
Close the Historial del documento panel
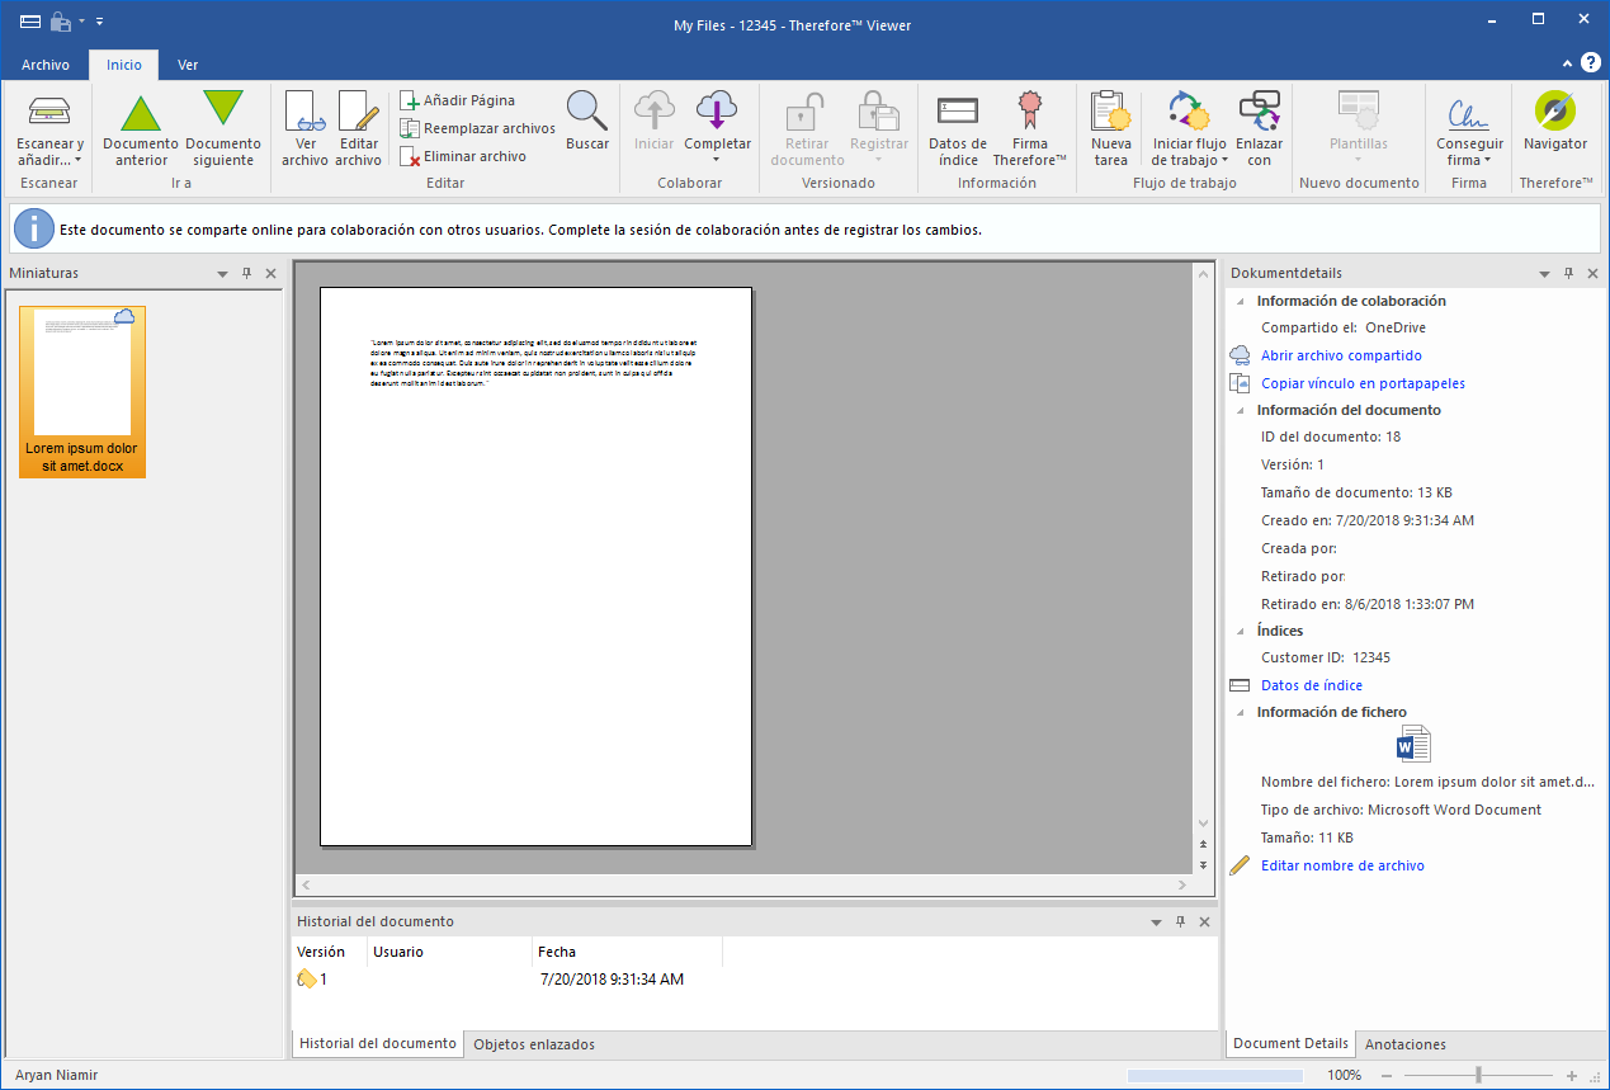point(1204,922)
